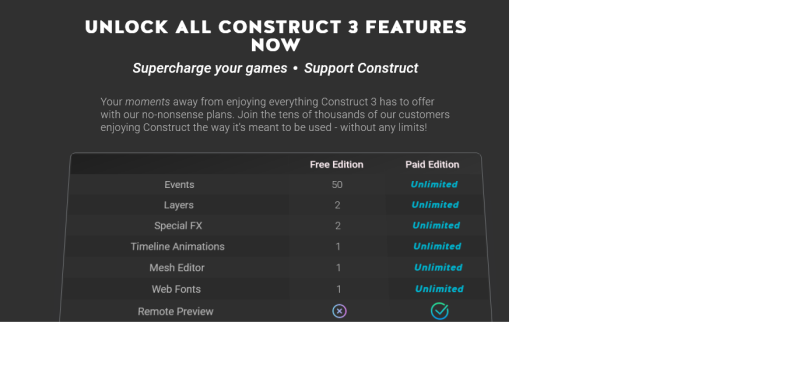This screenshot has height=369, width=800.
Task: Click Unlimited in the Layers row
Action: tap(435, 205)
